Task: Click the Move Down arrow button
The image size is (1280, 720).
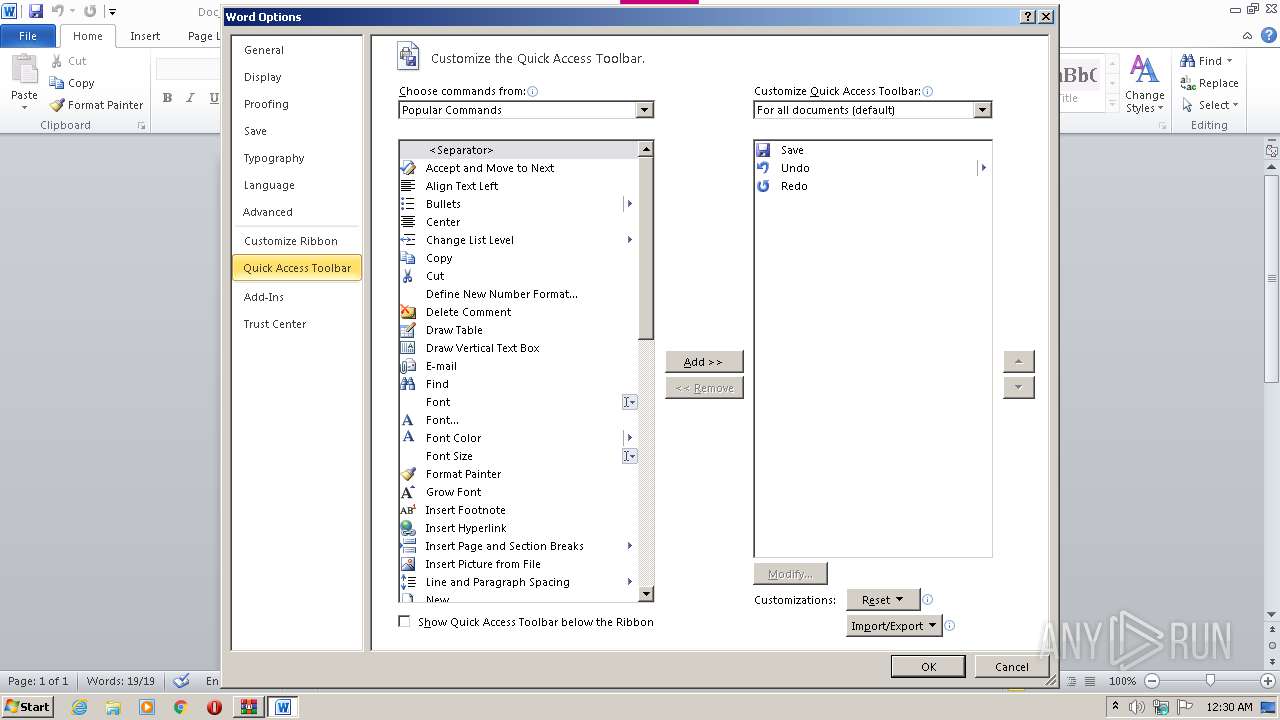Action: click(x=1018, y=387)
